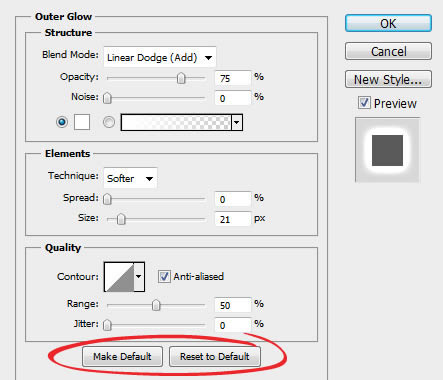Click the glow effect preview thumbnail

[387, 150]
